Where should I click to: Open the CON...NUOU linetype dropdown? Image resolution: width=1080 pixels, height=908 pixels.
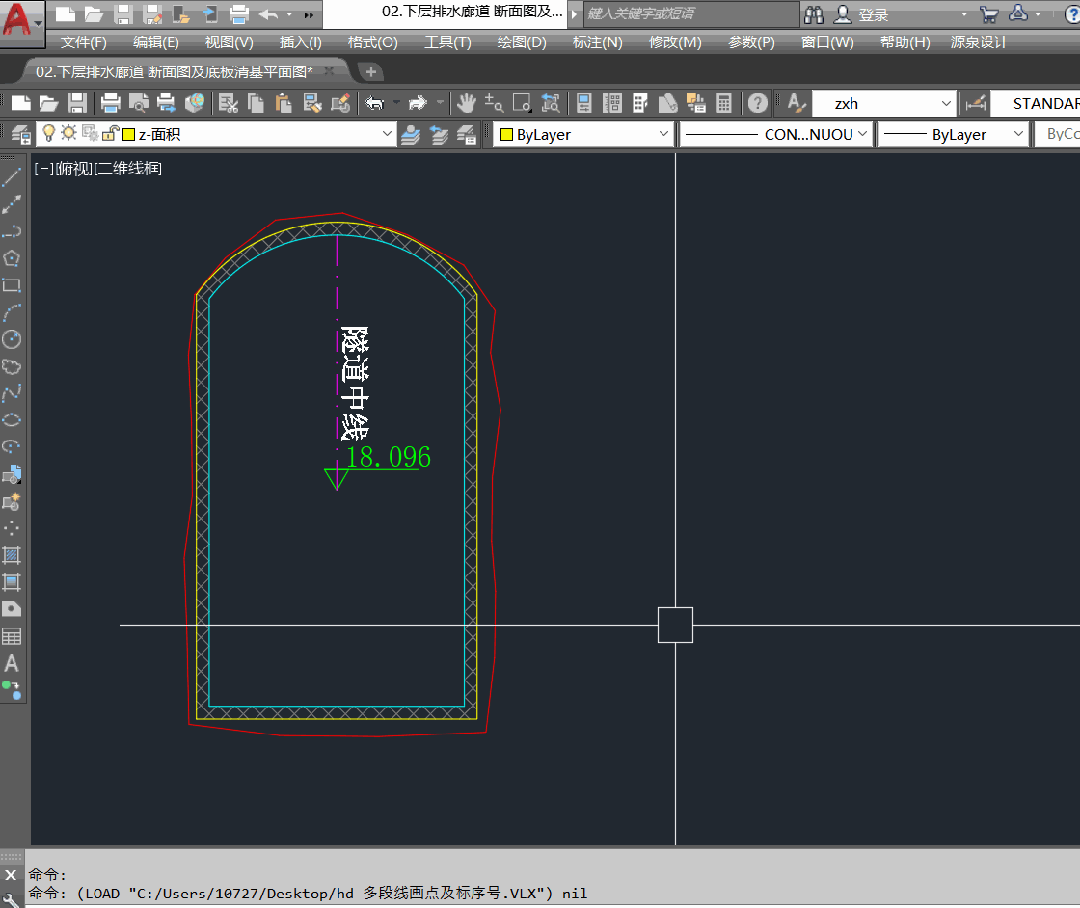click(x=862, y=134)
